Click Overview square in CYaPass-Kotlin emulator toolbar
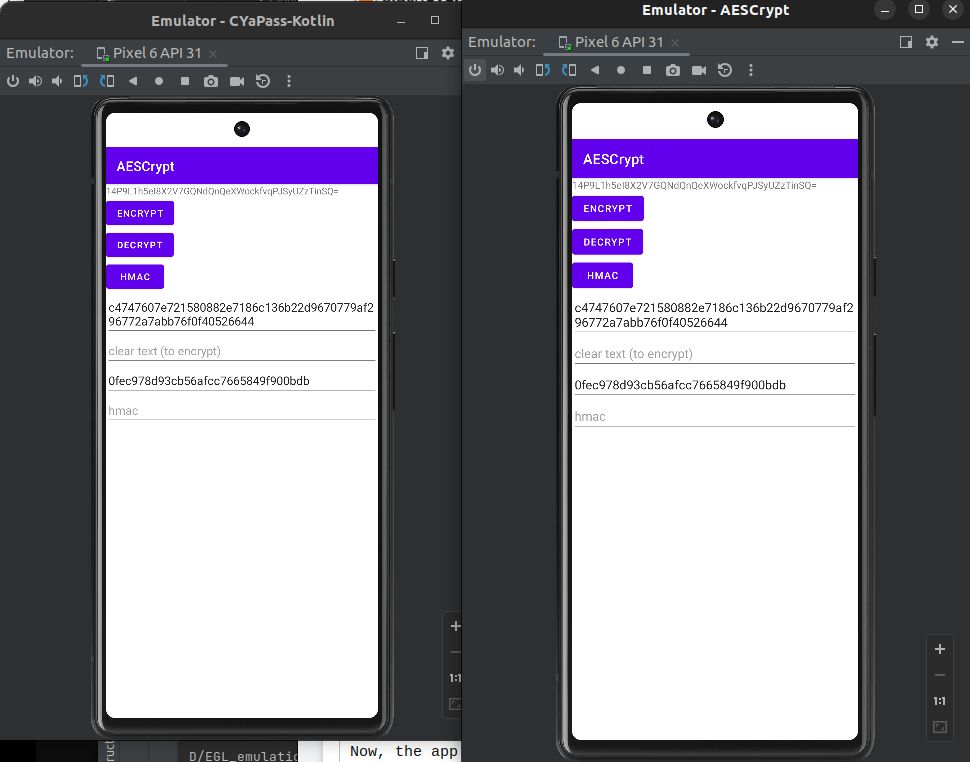 click(184, 81)
